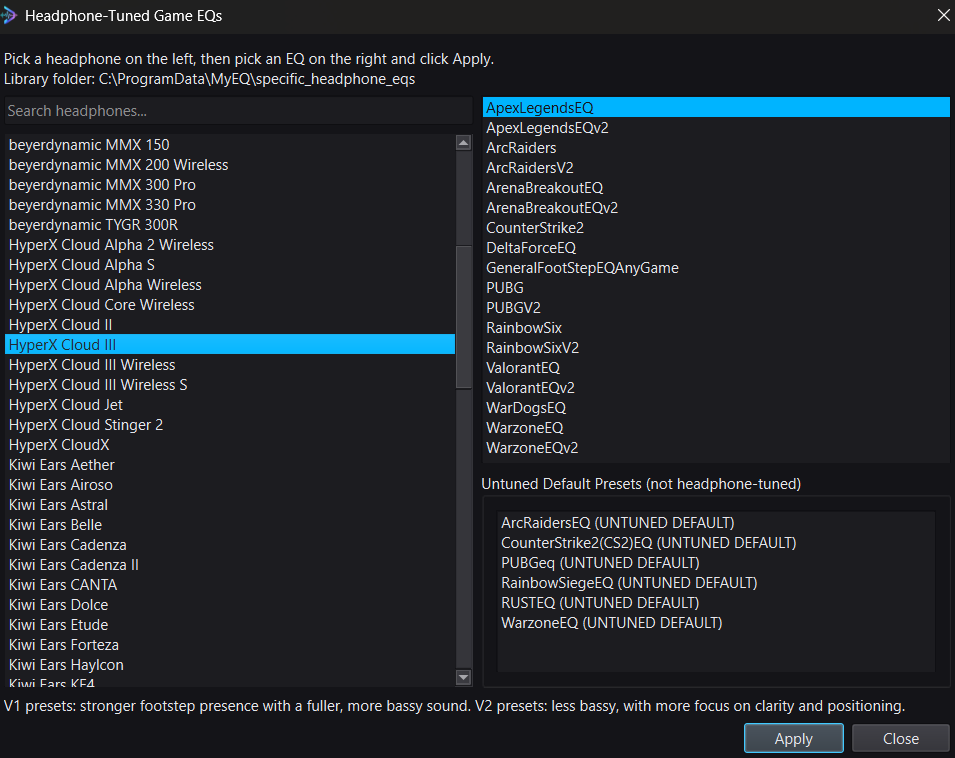
Task: Select tuned WarzoneEQ preset
Action: (x=716, y=428)
